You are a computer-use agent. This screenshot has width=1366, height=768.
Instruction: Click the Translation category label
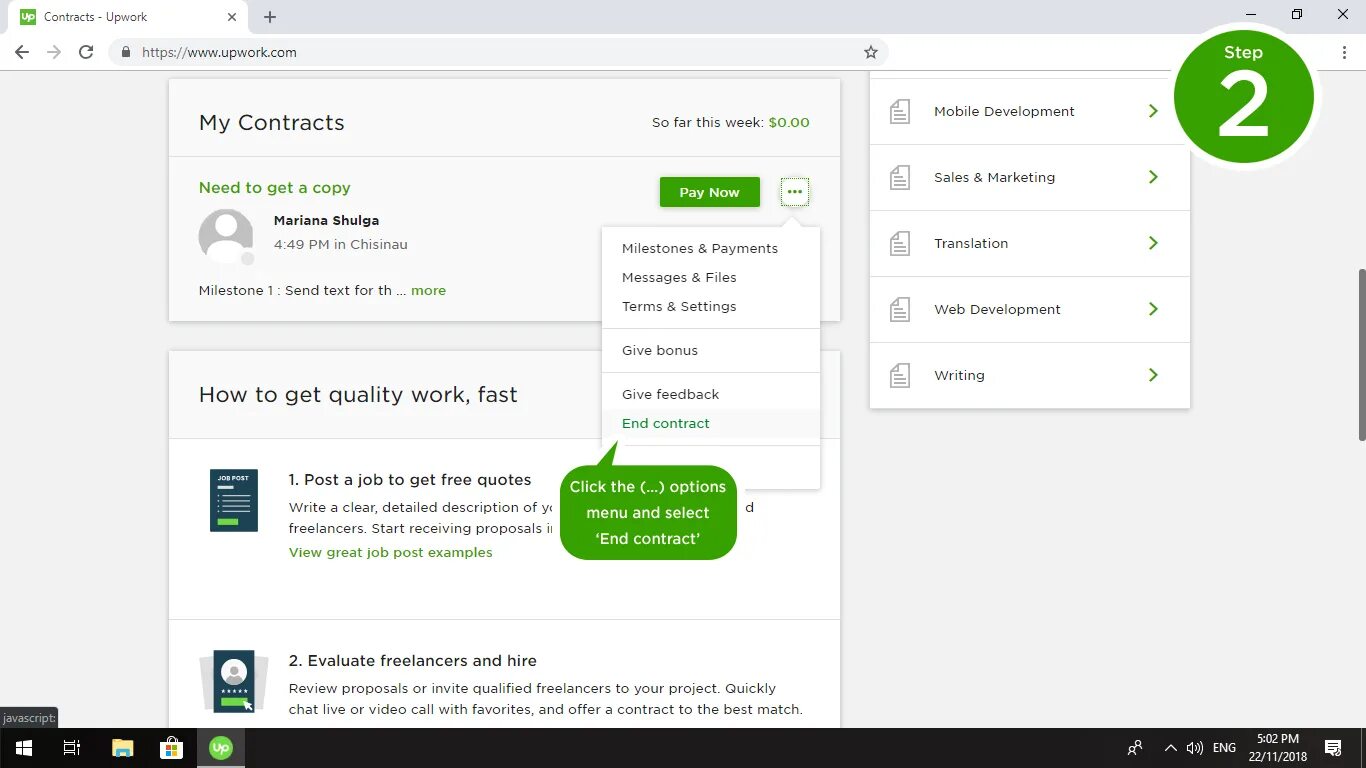(x=971, y=243)
